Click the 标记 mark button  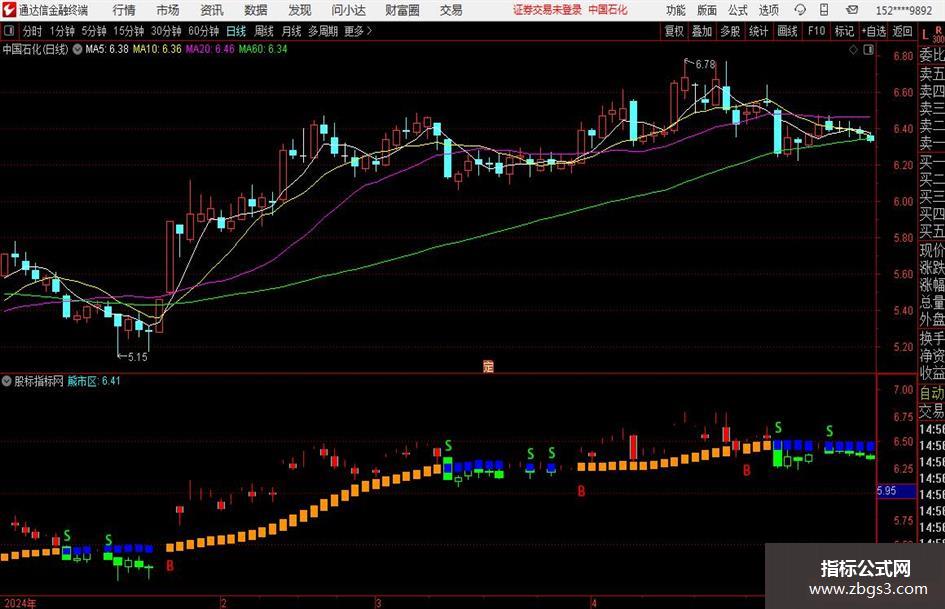(844, 31)
